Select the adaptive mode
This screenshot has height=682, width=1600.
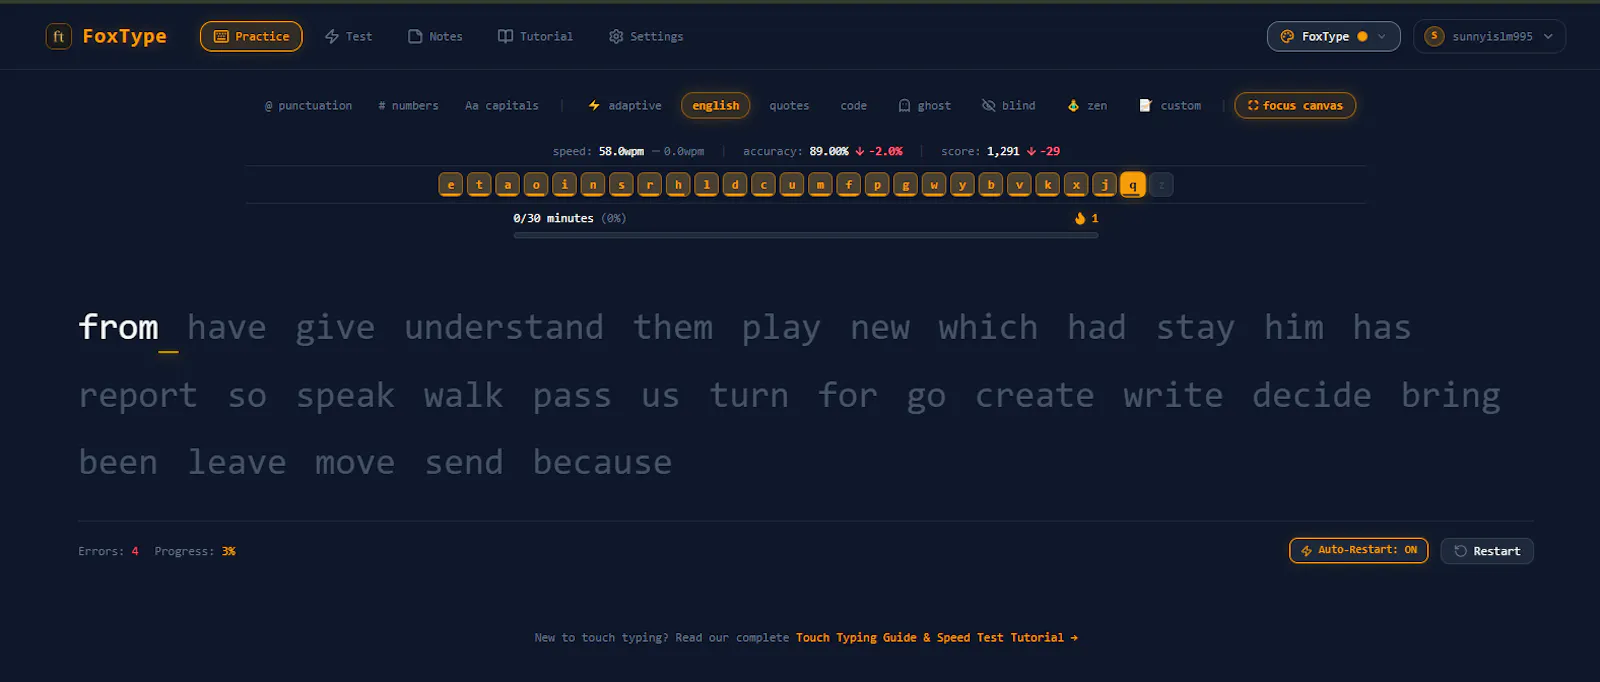pos(625,105)
